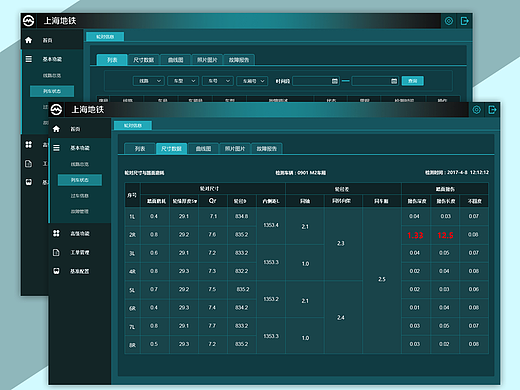Click the document icon in back window sidebar
Screen dimensions: 520x390
pos(29,164)
